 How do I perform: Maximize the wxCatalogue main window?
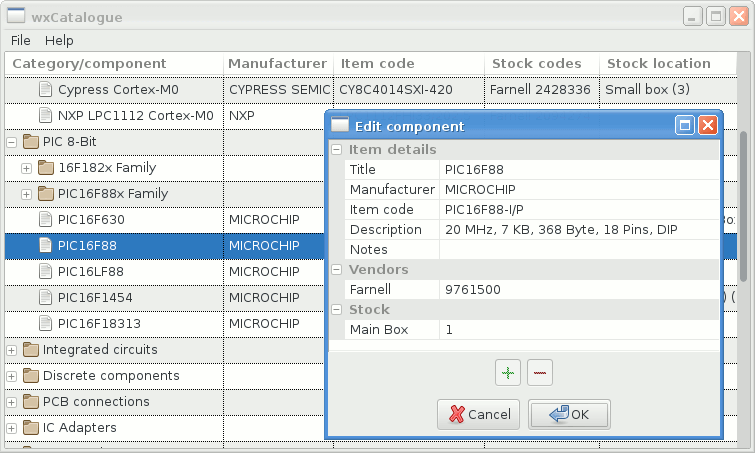[x=716, y=17]
